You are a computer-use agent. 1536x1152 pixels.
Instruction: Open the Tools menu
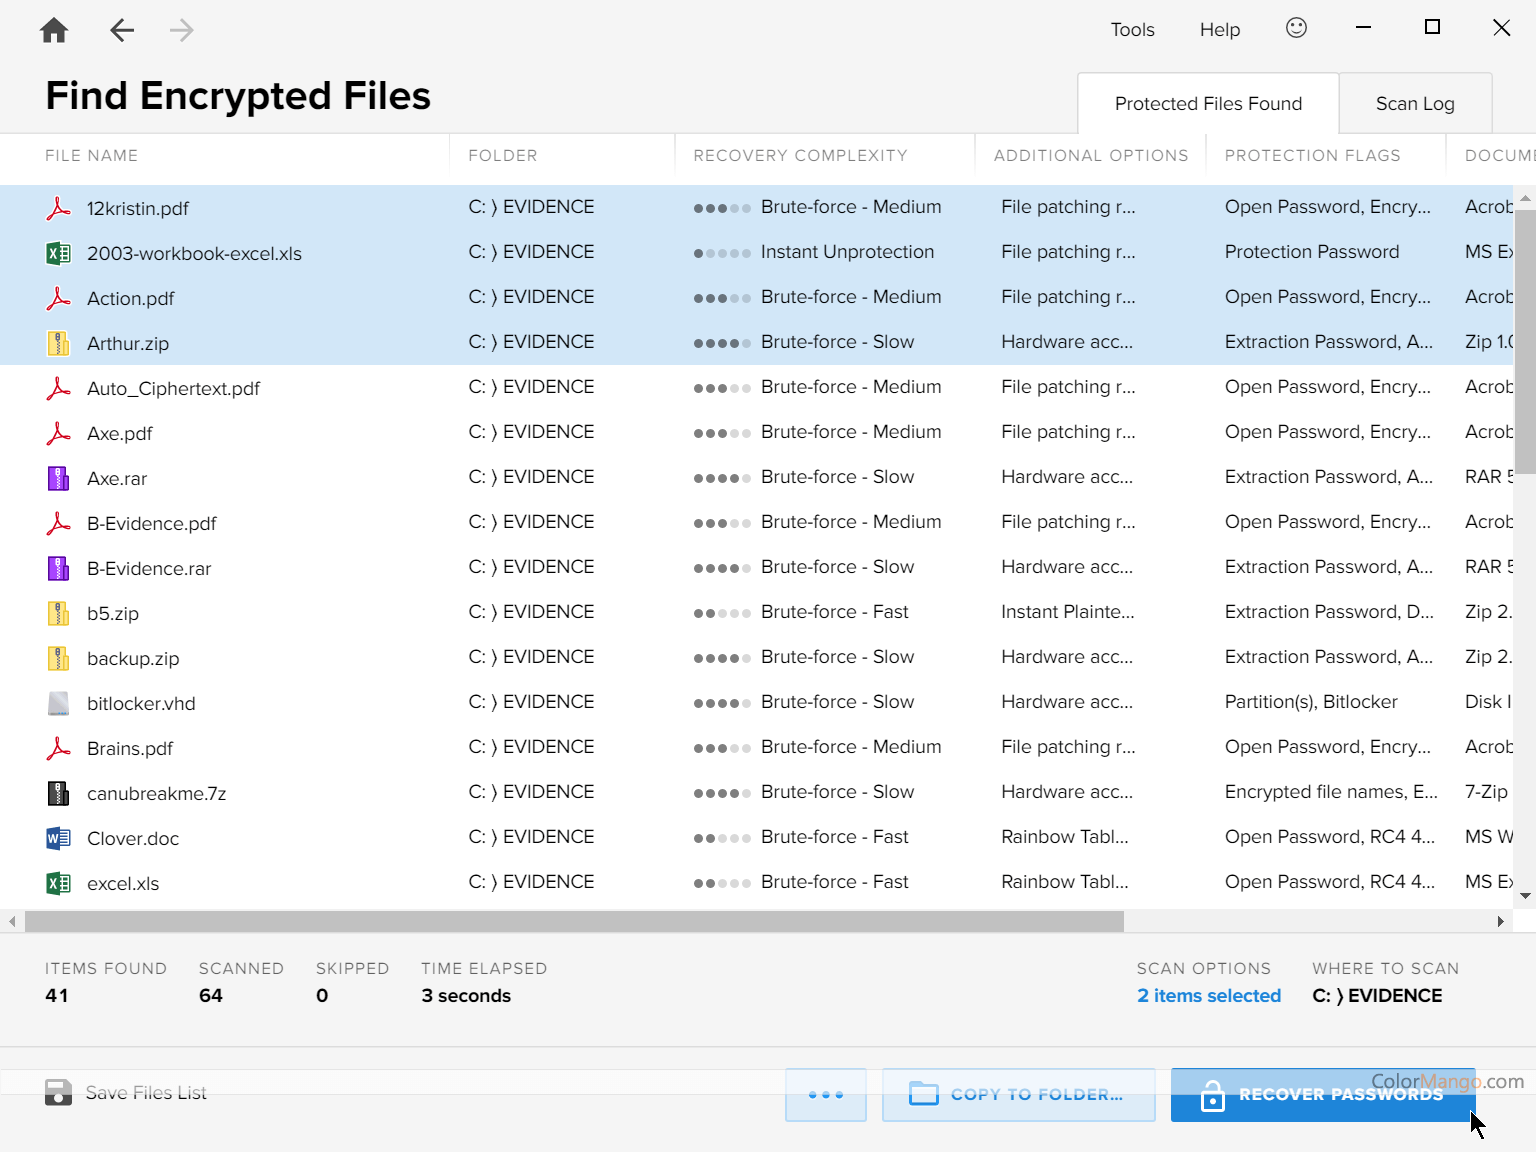(1132, 30)
